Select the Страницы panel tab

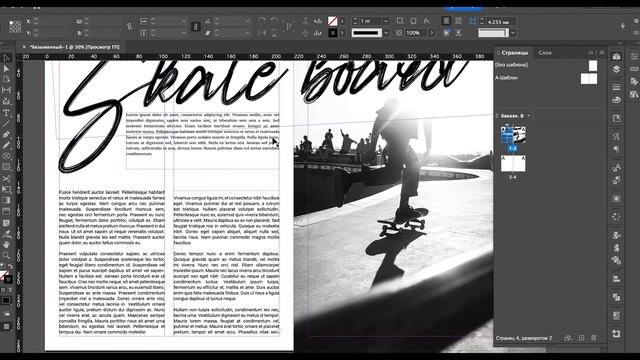515,53
